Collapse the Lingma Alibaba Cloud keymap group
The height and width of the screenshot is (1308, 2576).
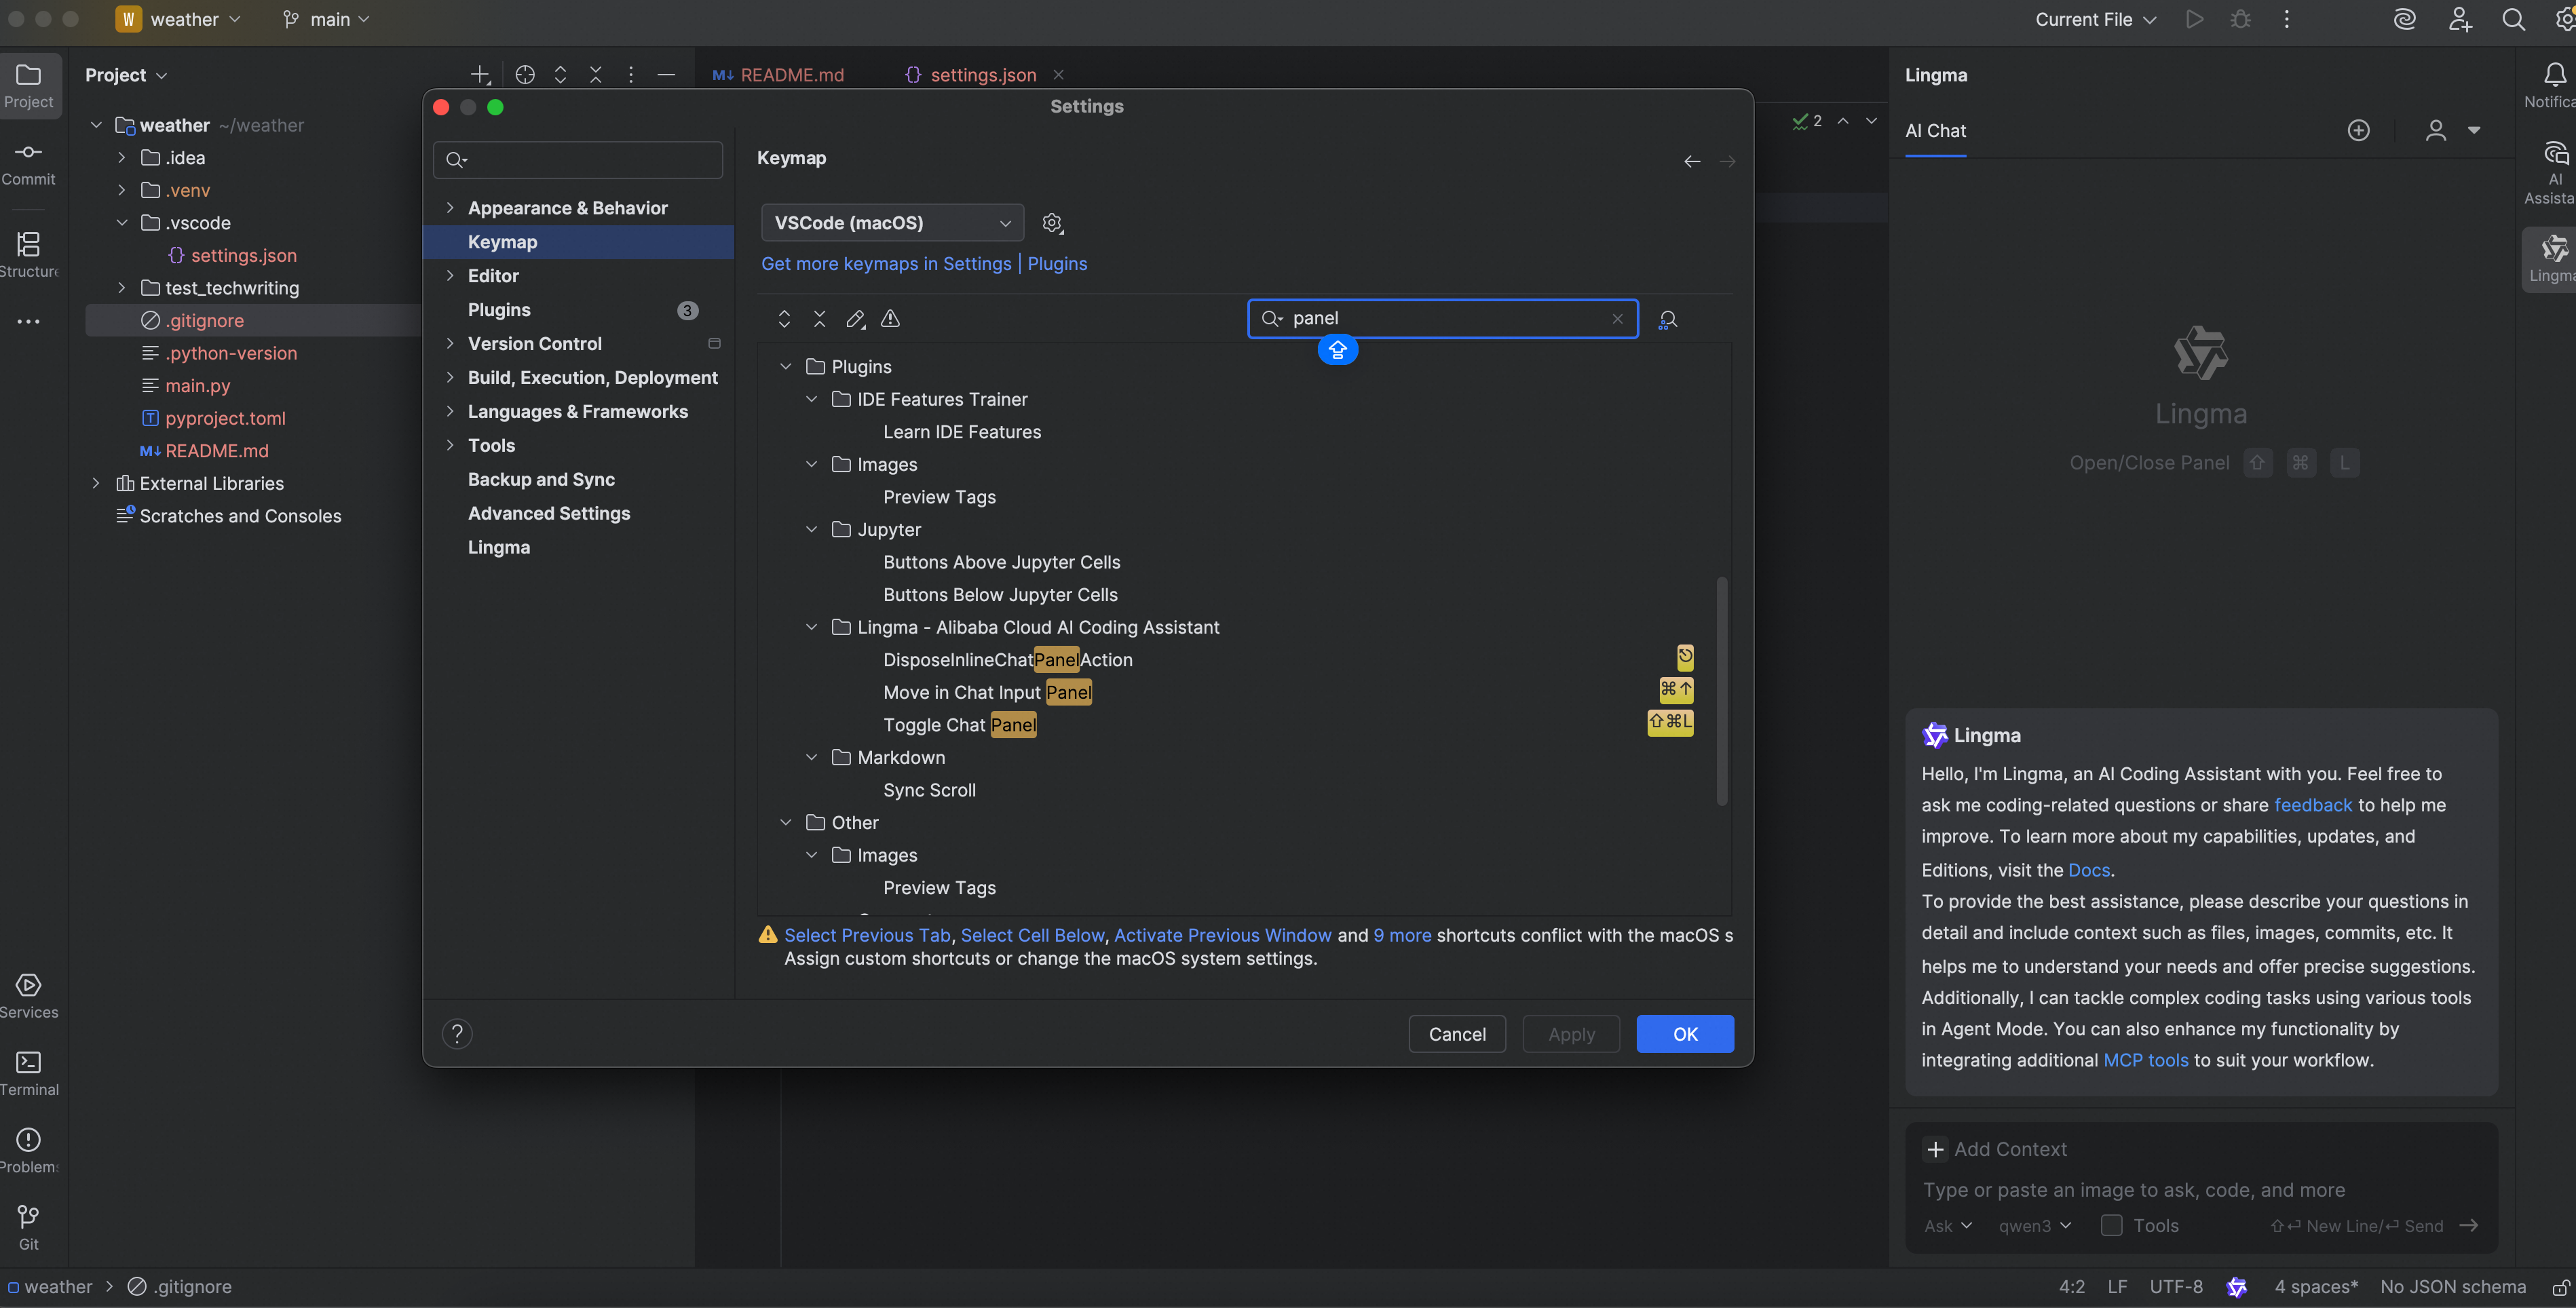[811, 628]
